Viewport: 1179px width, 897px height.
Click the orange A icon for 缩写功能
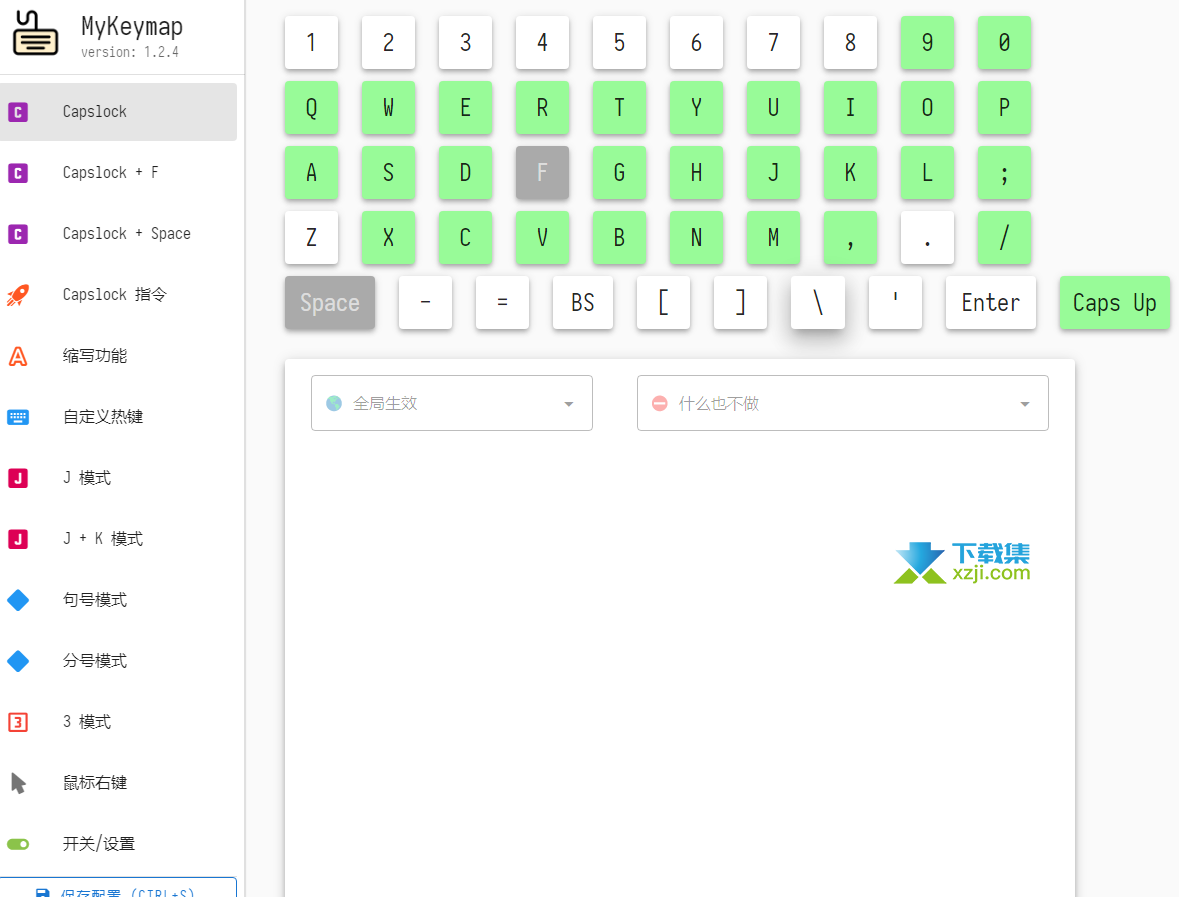coord(18,356)
